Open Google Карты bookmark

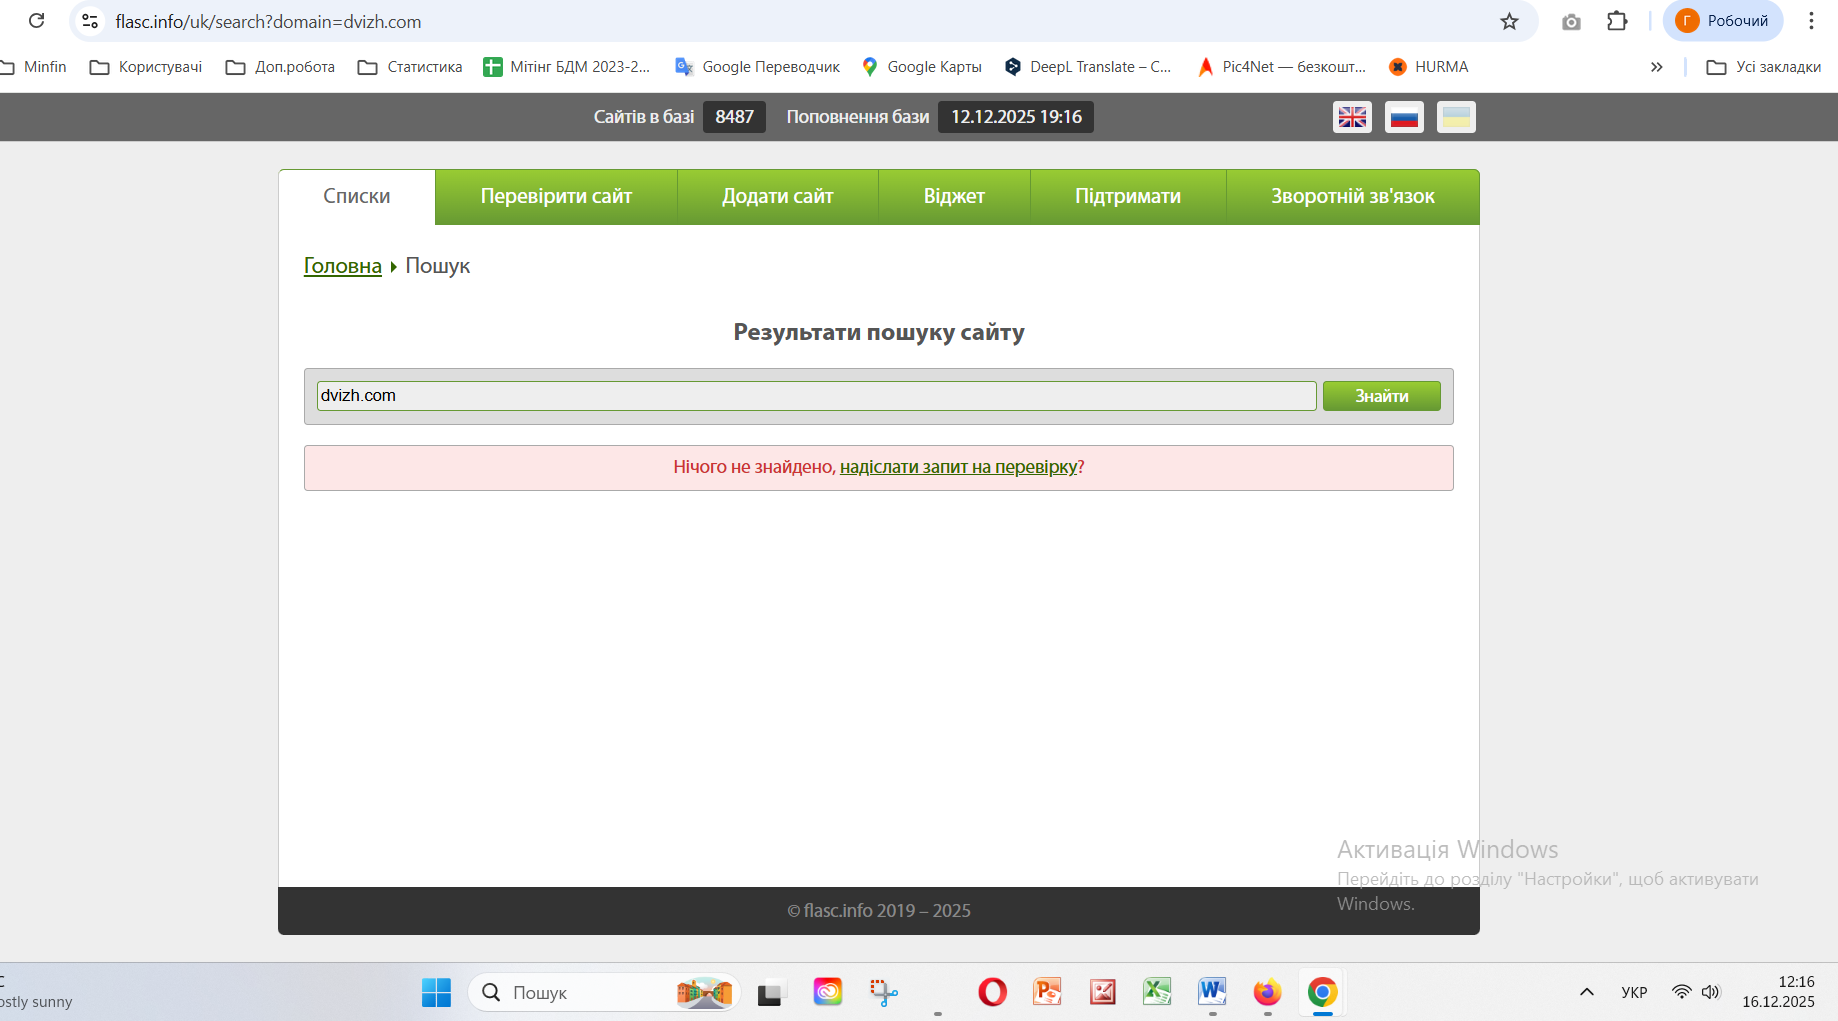(x=922, y=67)
